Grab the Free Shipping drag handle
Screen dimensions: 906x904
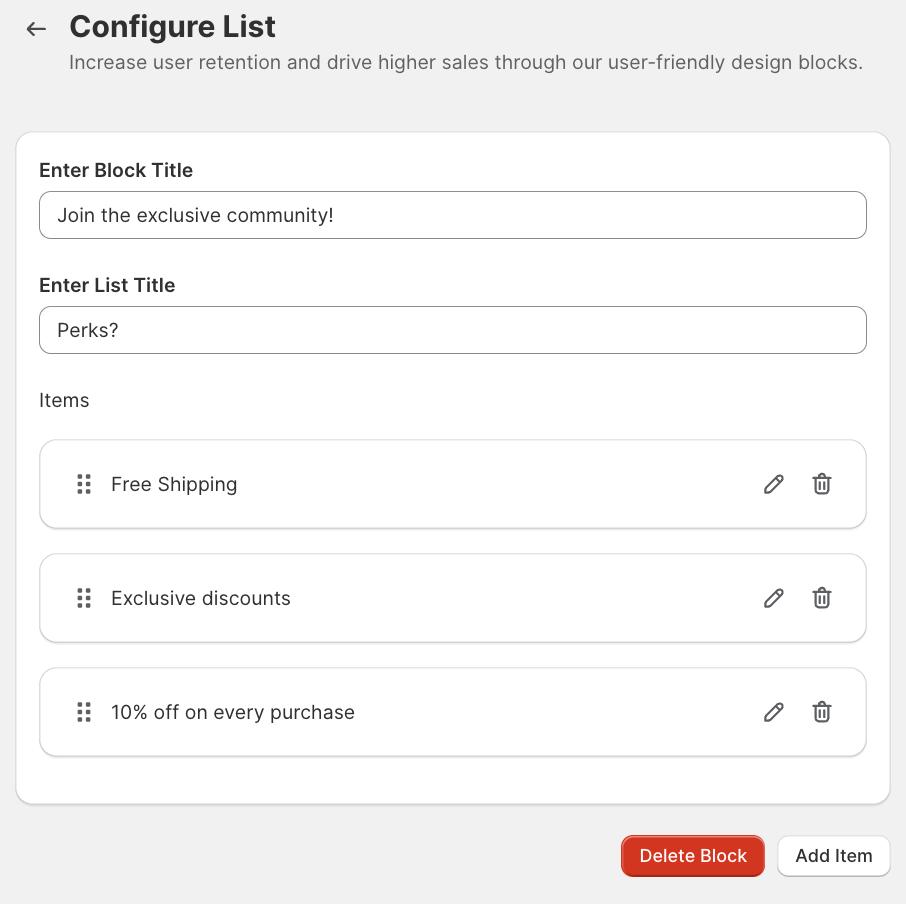[x=84, y=484]
